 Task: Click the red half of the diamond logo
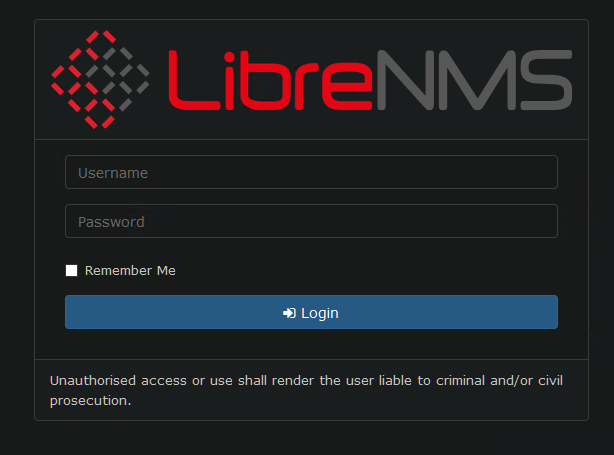tap(83, 79)
